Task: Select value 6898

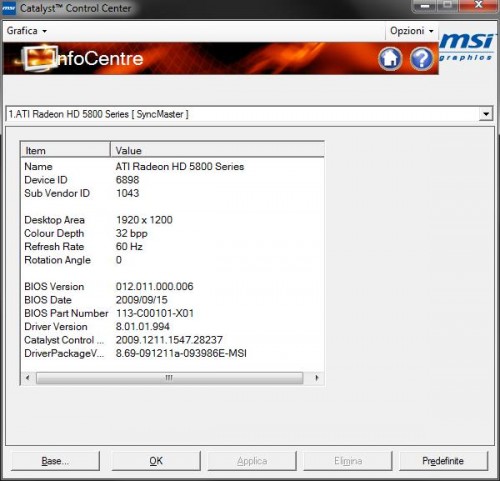Action: click(x=127, y=180)
